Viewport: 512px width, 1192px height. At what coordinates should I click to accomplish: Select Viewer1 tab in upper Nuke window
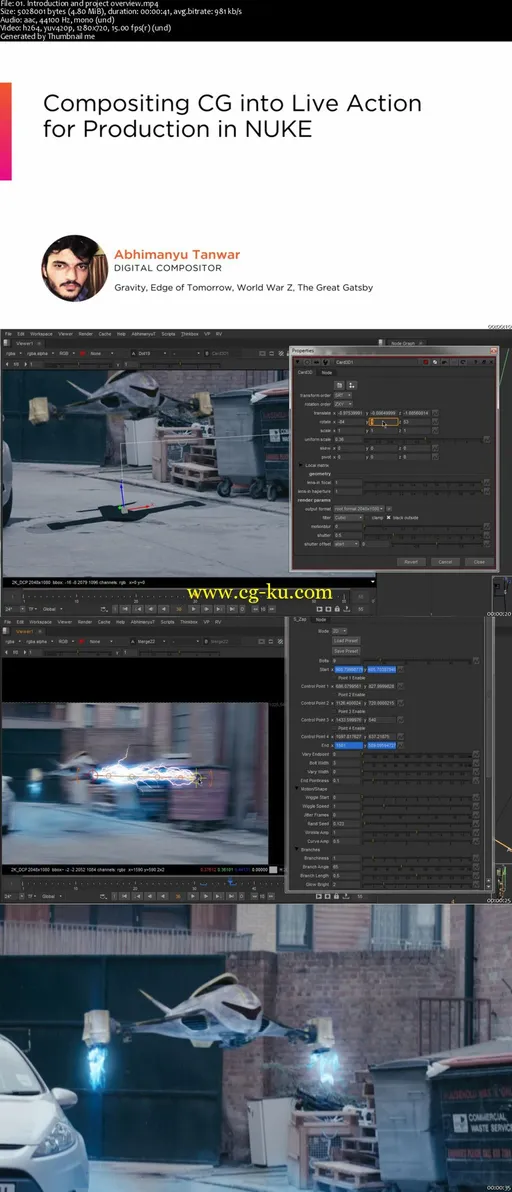point(24,343)
